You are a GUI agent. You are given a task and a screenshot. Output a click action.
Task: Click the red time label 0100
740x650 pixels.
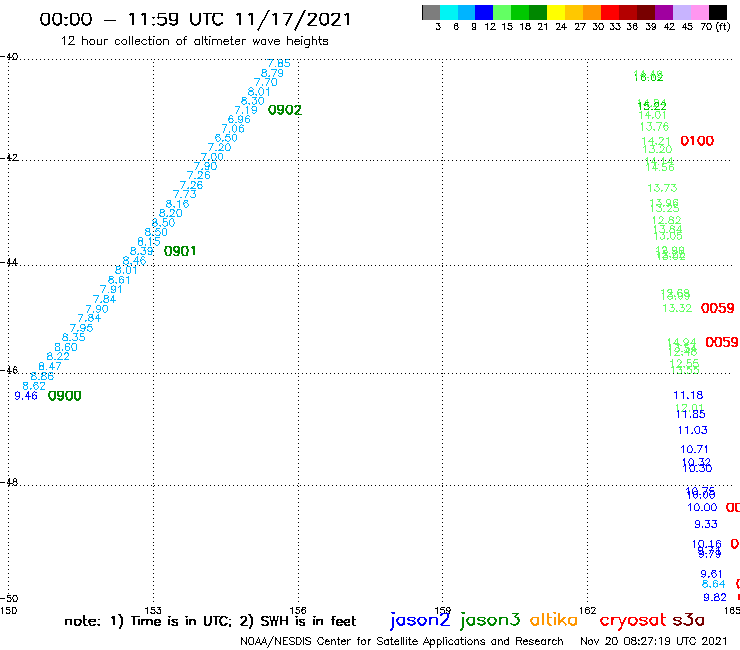tap(697, 141)
